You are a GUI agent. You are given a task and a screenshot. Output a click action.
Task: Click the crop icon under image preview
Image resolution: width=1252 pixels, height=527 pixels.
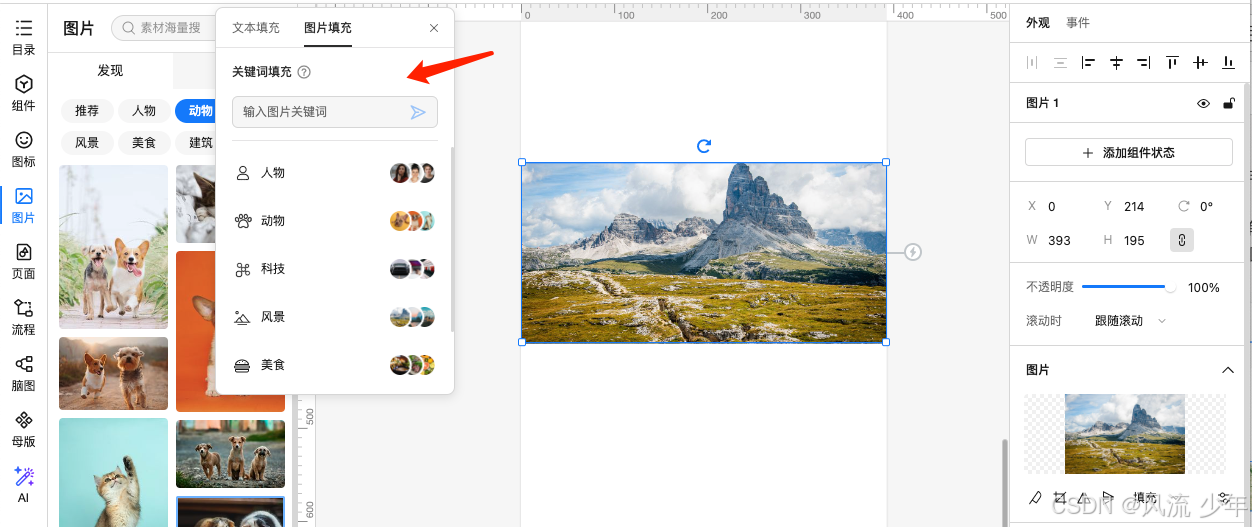[x=1060, y=497]
